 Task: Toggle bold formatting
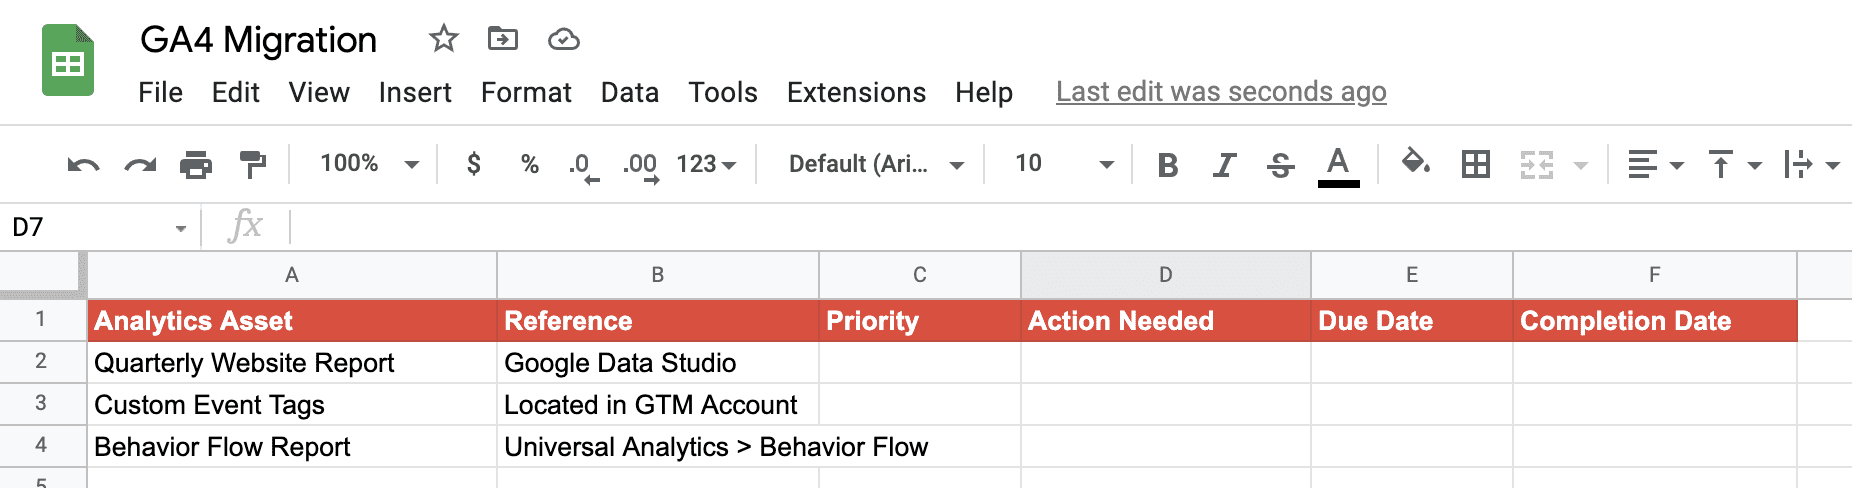coord(1167,165)
